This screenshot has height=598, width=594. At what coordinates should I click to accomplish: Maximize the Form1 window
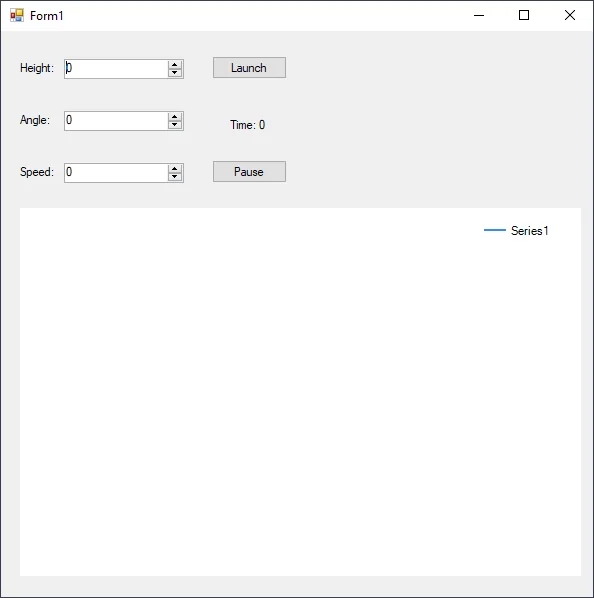click(524, 15)
